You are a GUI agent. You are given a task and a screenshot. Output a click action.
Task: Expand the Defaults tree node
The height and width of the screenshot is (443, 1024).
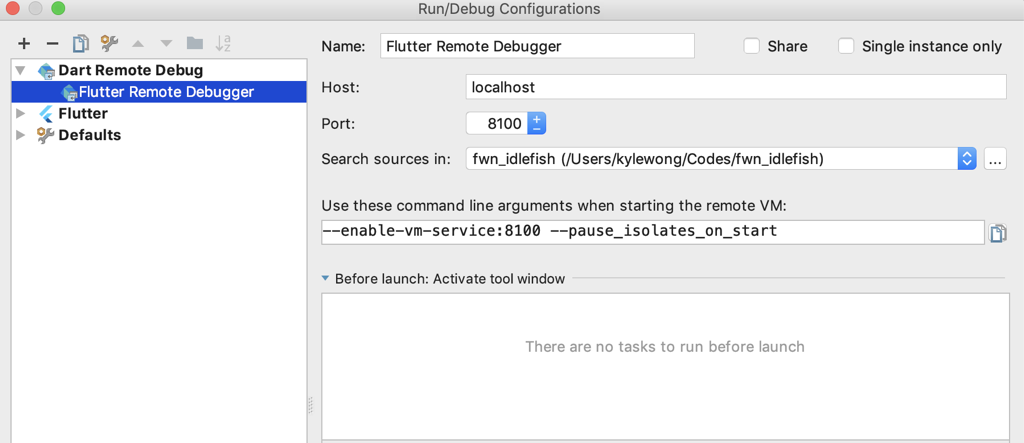21,135
